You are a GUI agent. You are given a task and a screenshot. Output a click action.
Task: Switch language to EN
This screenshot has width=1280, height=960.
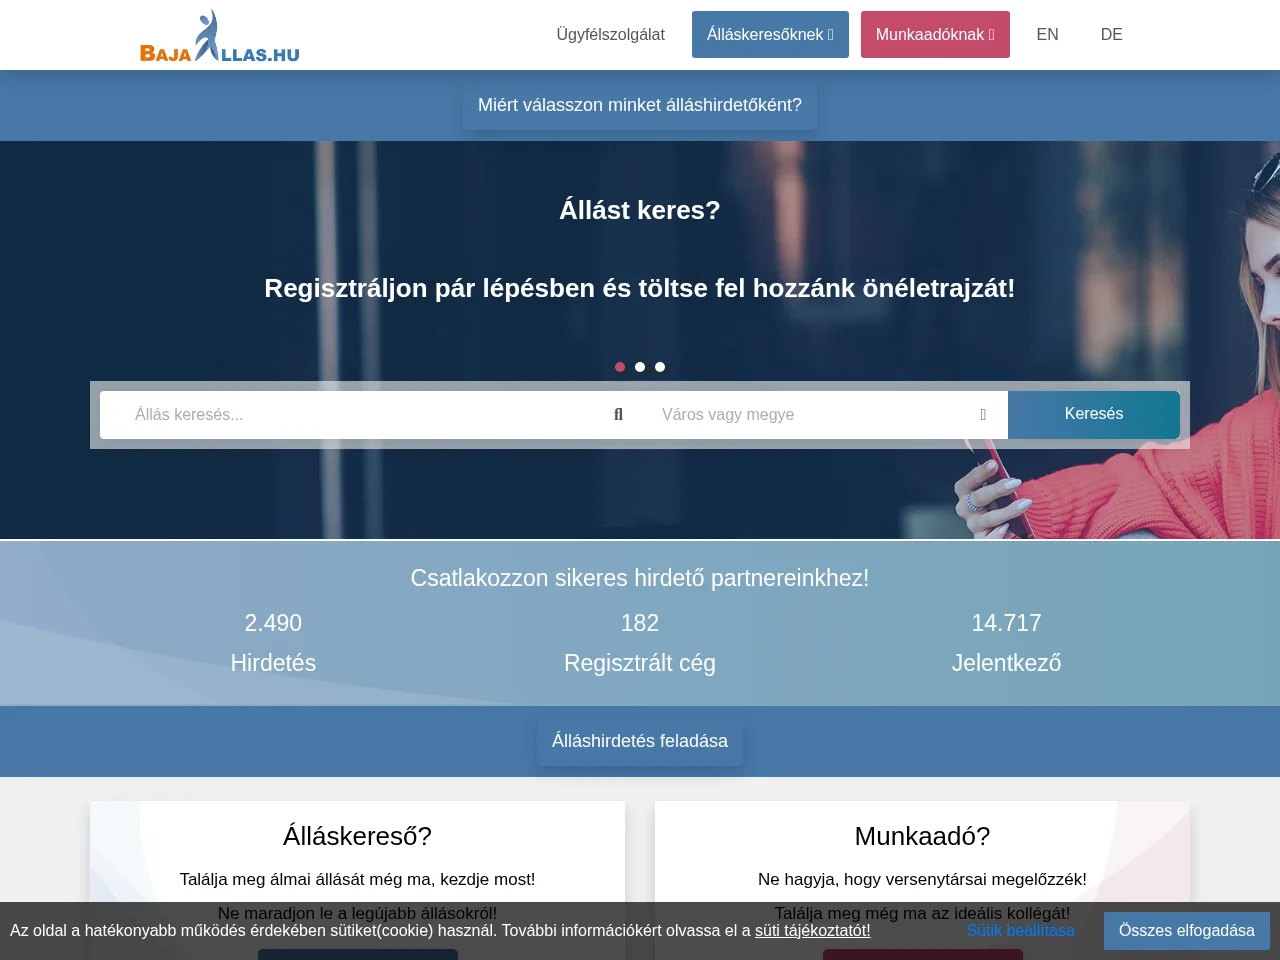pos(1047,34)
